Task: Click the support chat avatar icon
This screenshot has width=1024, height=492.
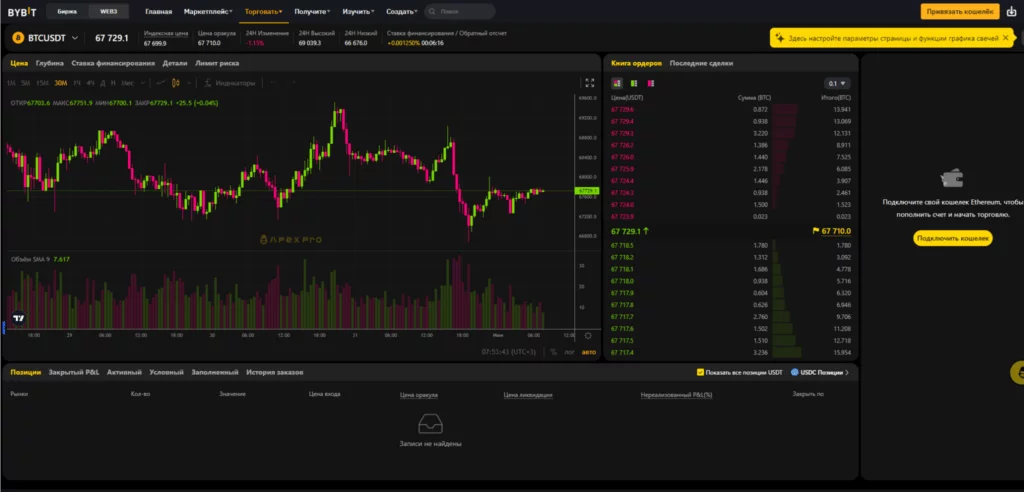Action: tap(1017, 372)
